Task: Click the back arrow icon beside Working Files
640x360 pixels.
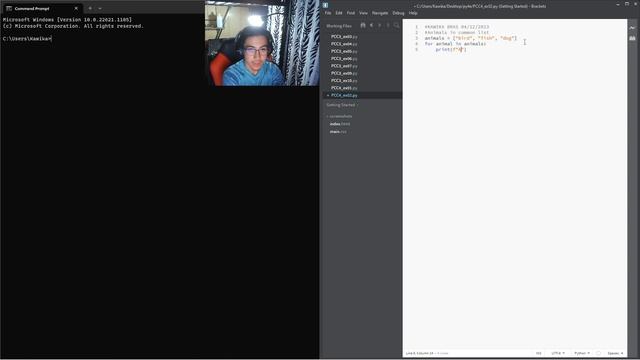Action: 371,25
